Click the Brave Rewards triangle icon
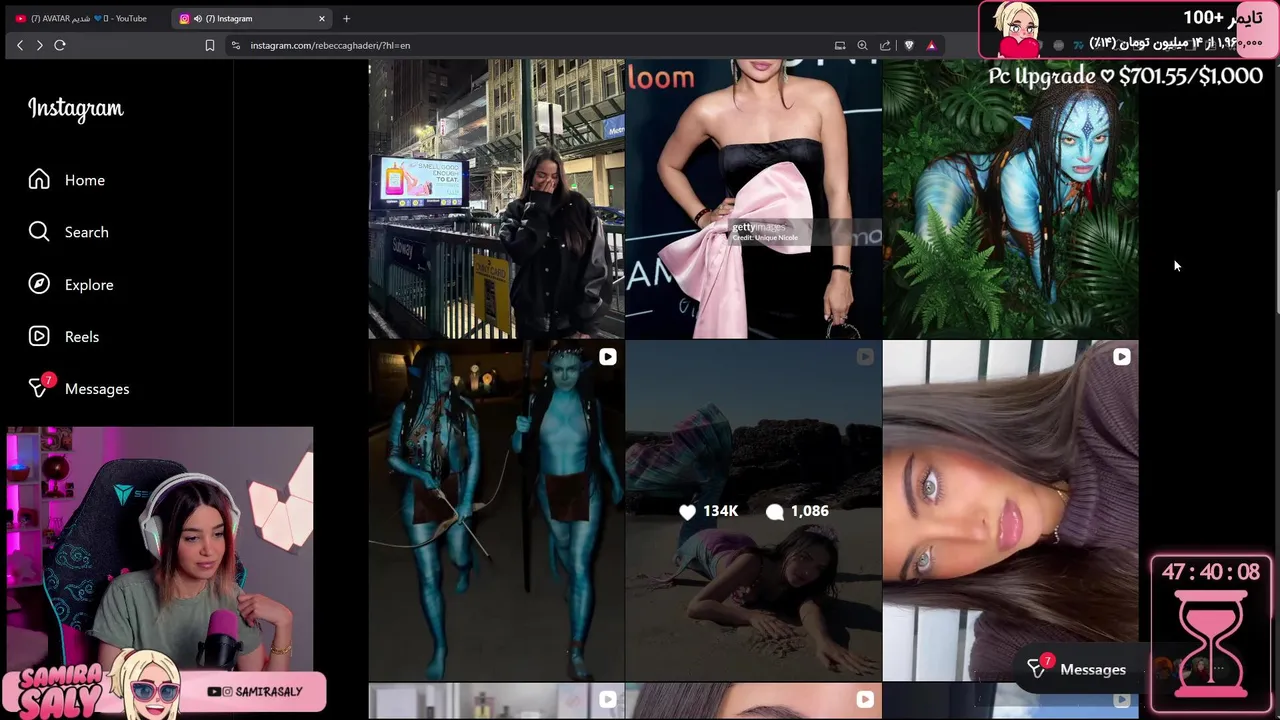Image resolution: width=1280 pixels, height=720 pixels. 931,45
